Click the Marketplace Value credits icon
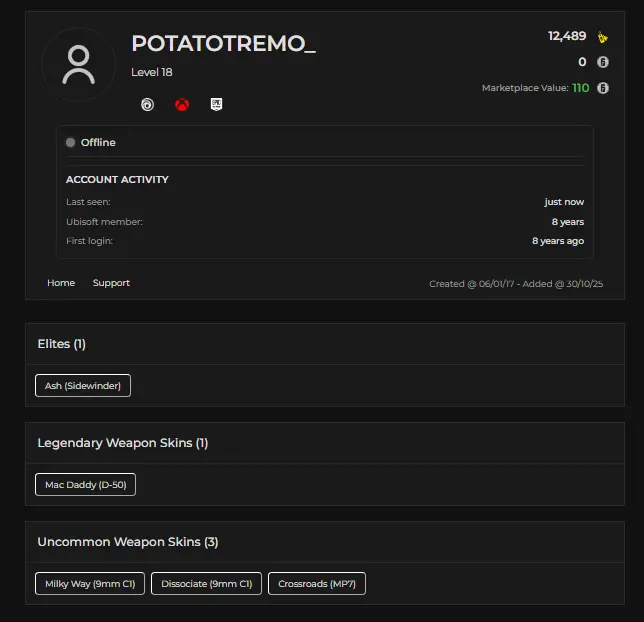The height and width of the screenshot is (622, 644). click(603, 88)
